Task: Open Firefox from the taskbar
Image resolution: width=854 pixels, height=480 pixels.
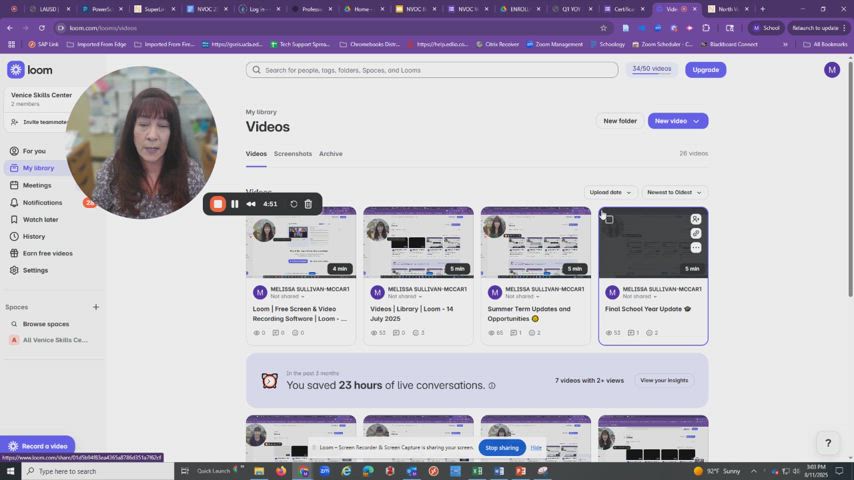Action: (281, 471)
